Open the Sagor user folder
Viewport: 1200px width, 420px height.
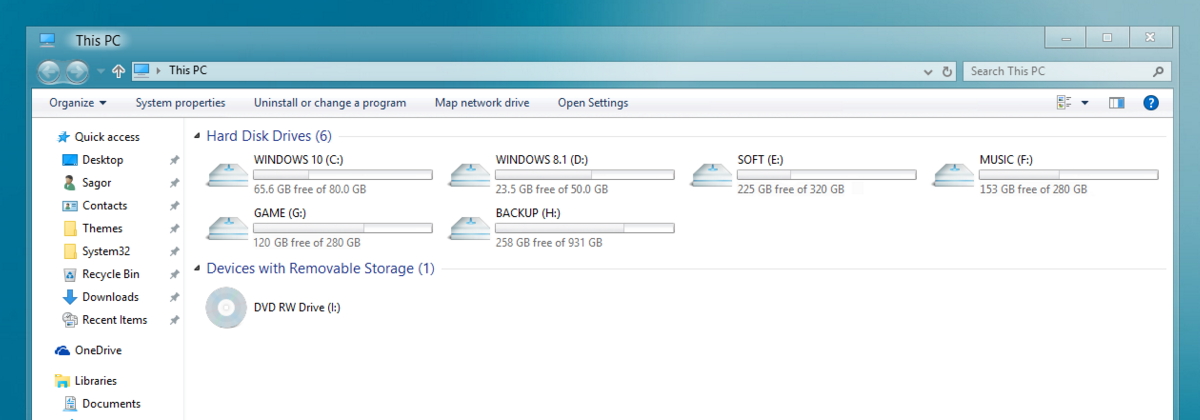pyautogui.click(x=96, y=183)
